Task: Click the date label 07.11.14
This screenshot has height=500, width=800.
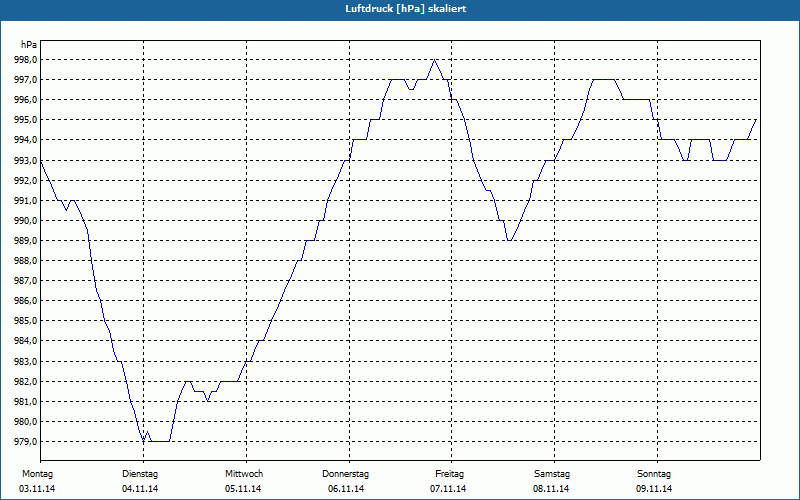Action: tap(448, 489)
